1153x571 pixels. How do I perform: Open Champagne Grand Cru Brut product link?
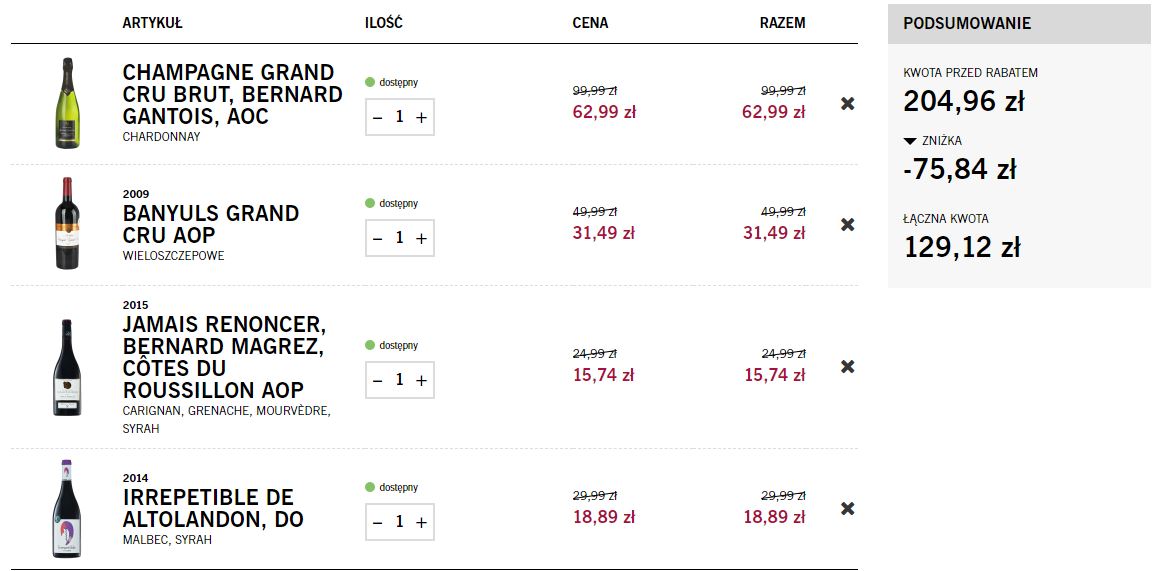(232, 94)
